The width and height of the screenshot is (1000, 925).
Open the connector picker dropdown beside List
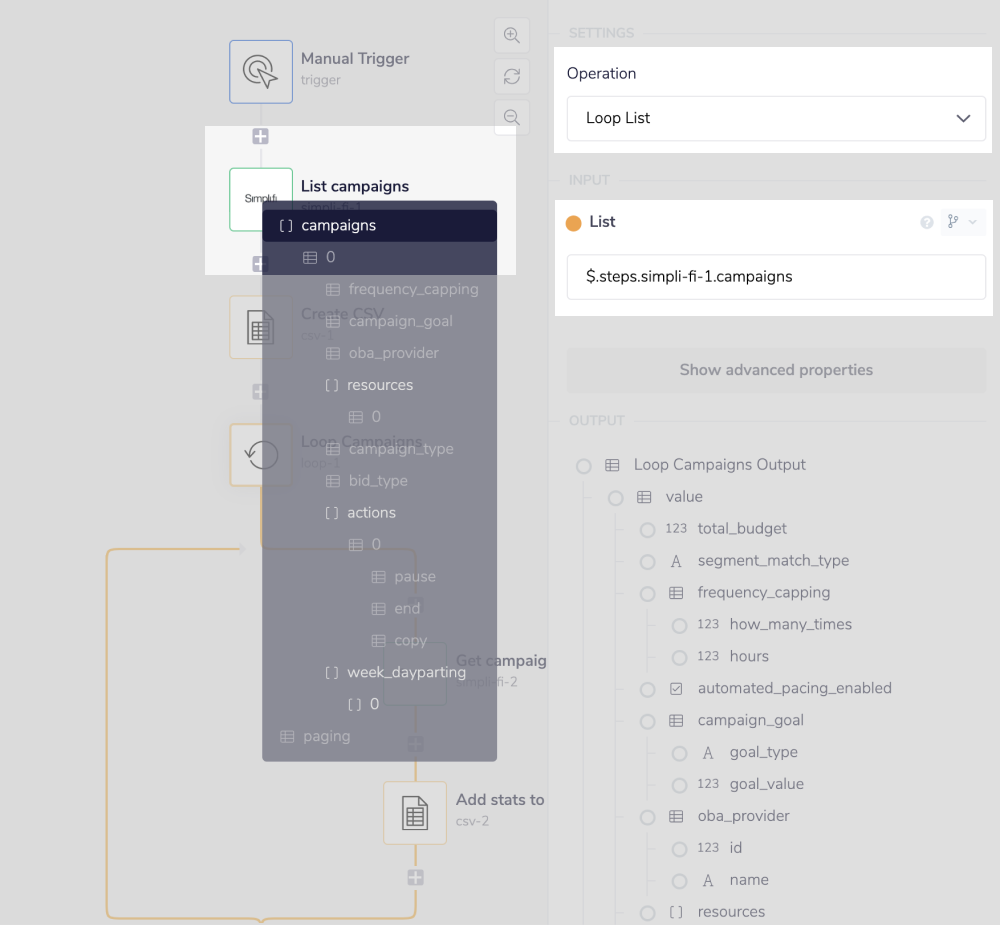click(x=961, y=221)
